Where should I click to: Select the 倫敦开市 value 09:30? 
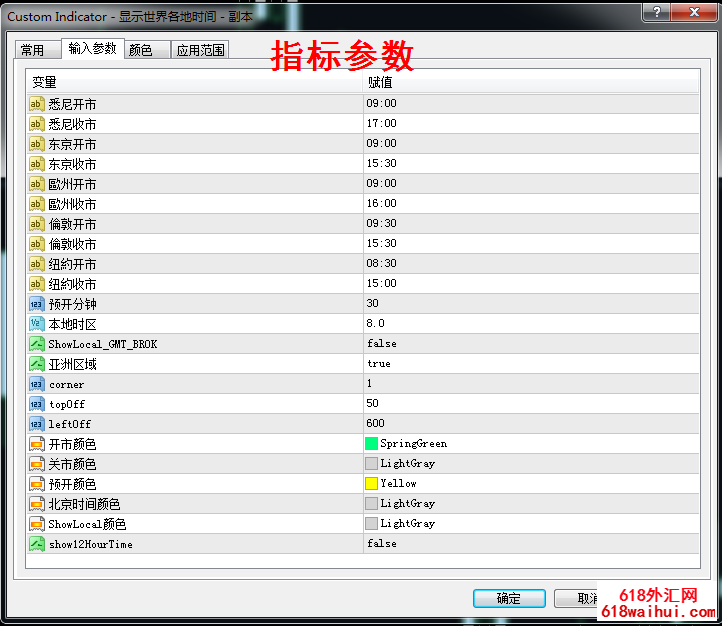381,223
